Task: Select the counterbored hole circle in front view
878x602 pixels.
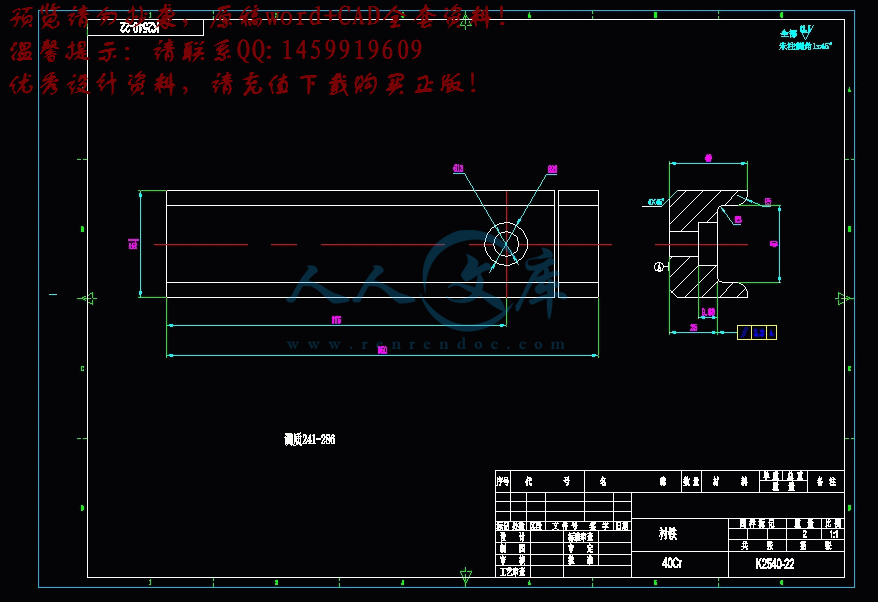Action: click(x=506, y=244)
